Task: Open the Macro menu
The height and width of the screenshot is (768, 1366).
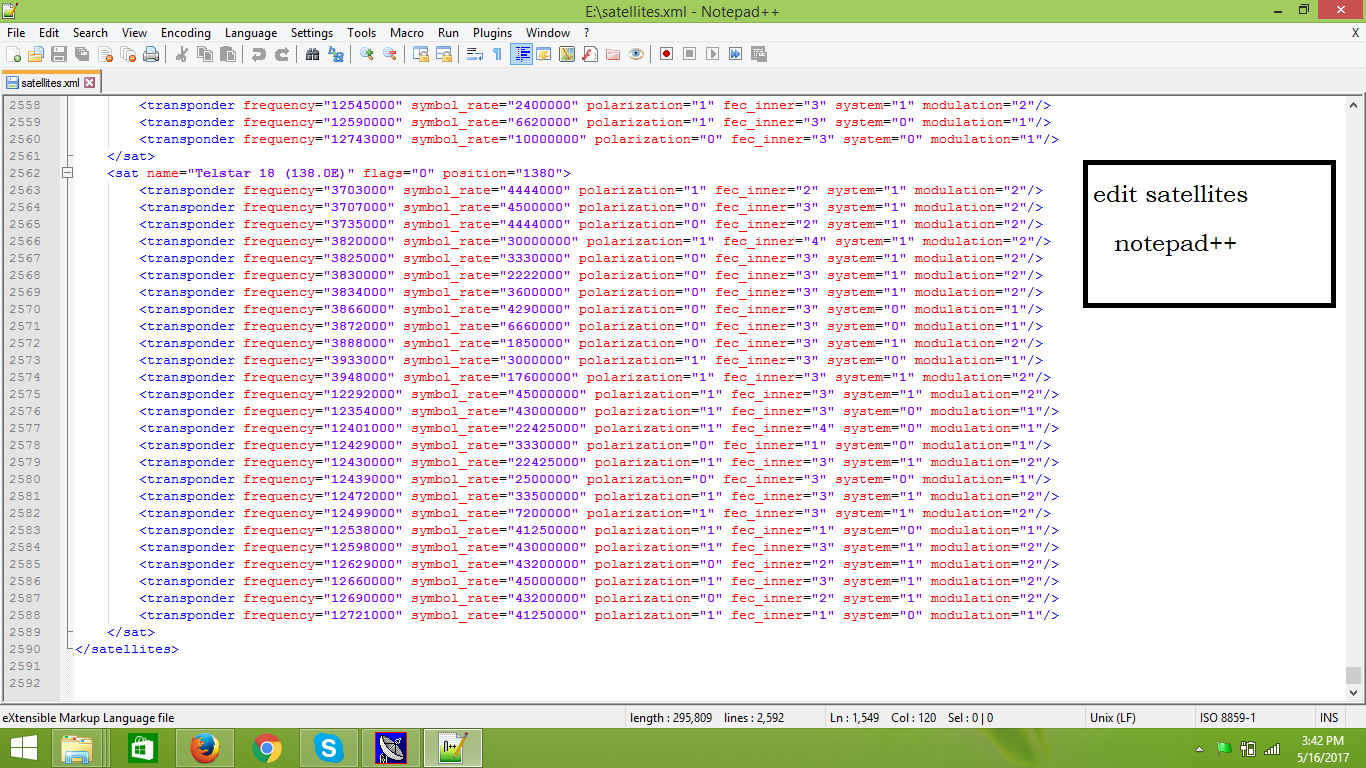Action: tap(407, 33)
